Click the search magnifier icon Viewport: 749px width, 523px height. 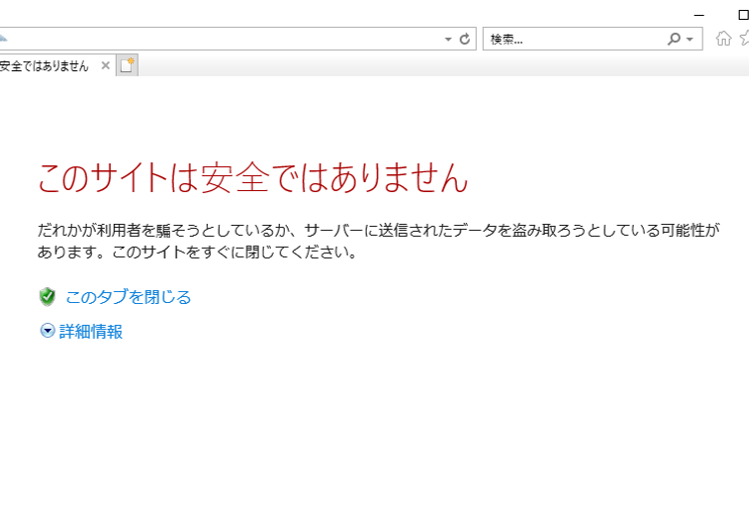click(674, 39)
